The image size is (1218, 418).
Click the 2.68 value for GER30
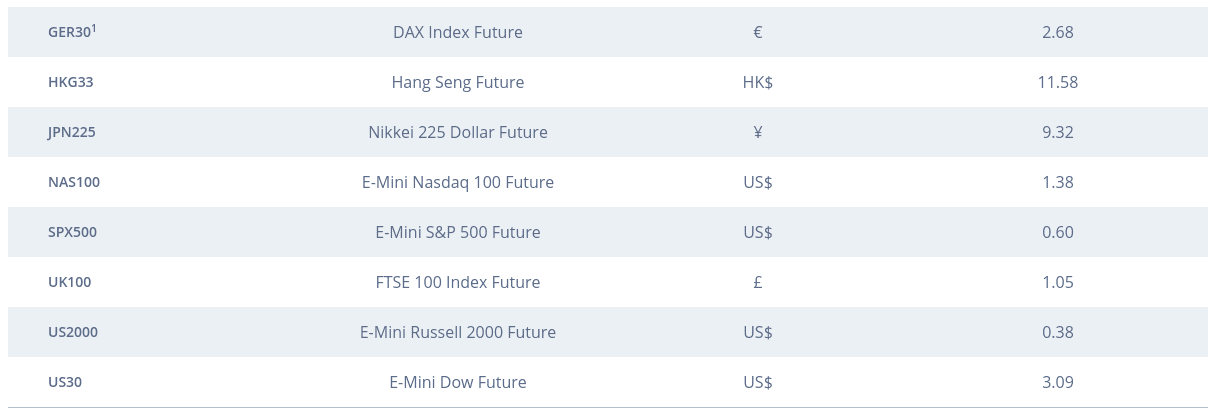click(x=1058, y=32)
